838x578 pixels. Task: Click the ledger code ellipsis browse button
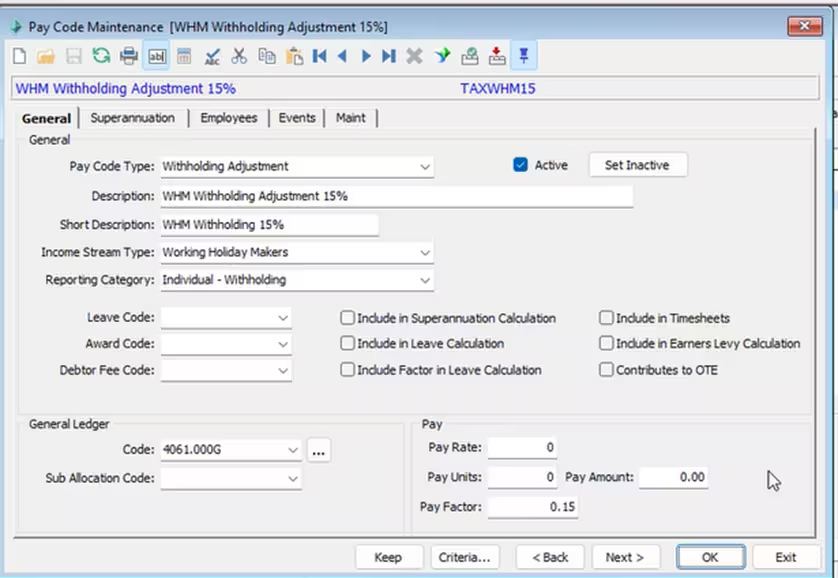(319, 450)
